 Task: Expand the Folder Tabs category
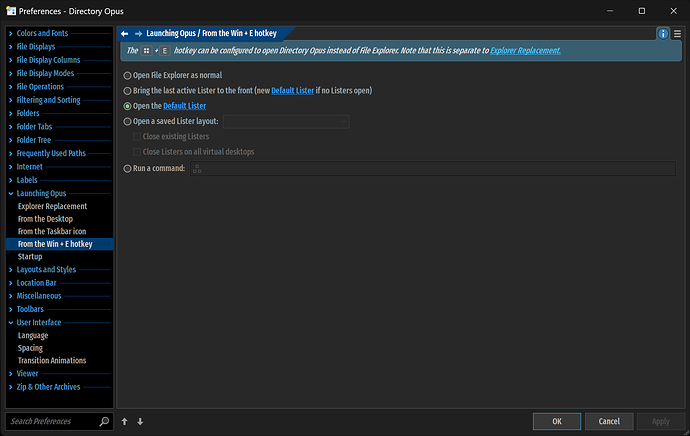click(11, 127)
